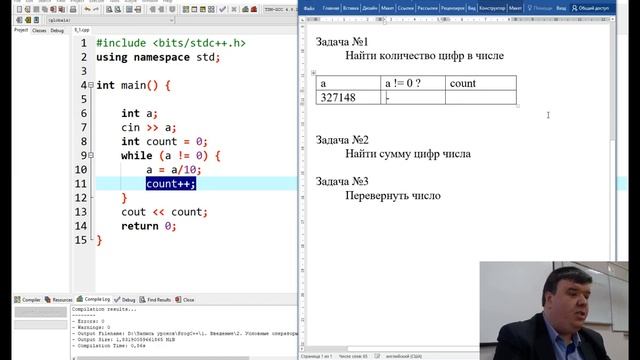
Task: Switch to the Debug side tab
Action: tap(57, 31)
